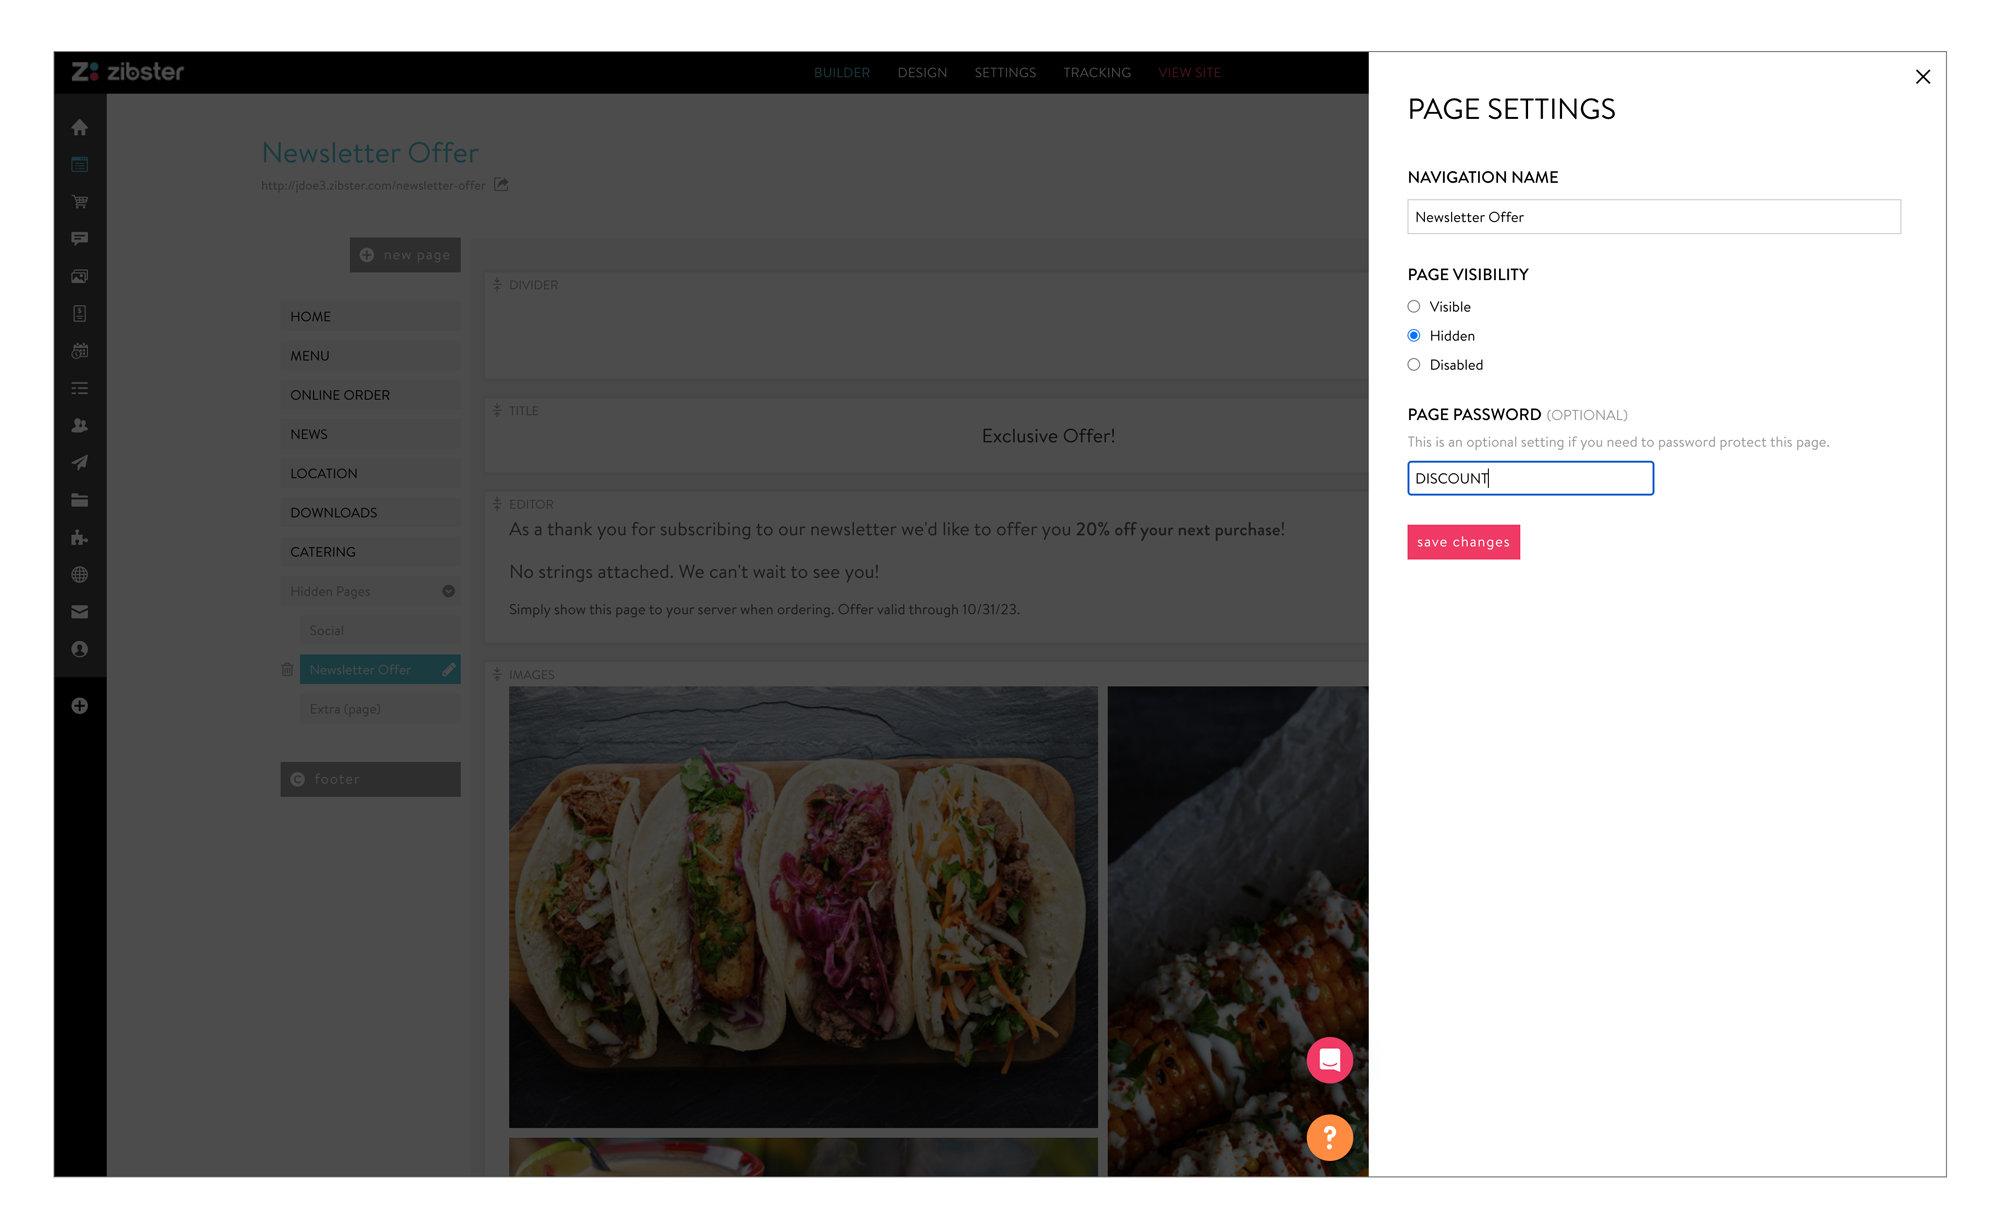Screen dimensions: 2000x1228
Task: Open the pink chat messenger bubble
Action: coord(1330,1060)
